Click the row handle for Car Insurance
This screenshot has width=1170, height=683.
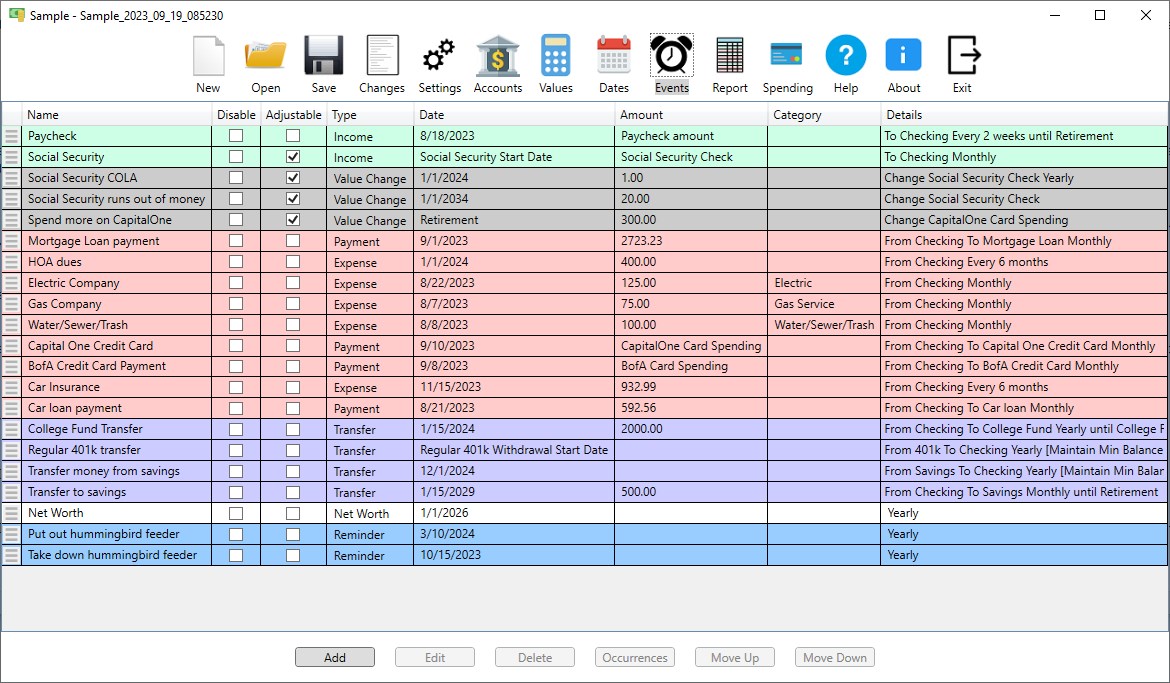(11, 387)
